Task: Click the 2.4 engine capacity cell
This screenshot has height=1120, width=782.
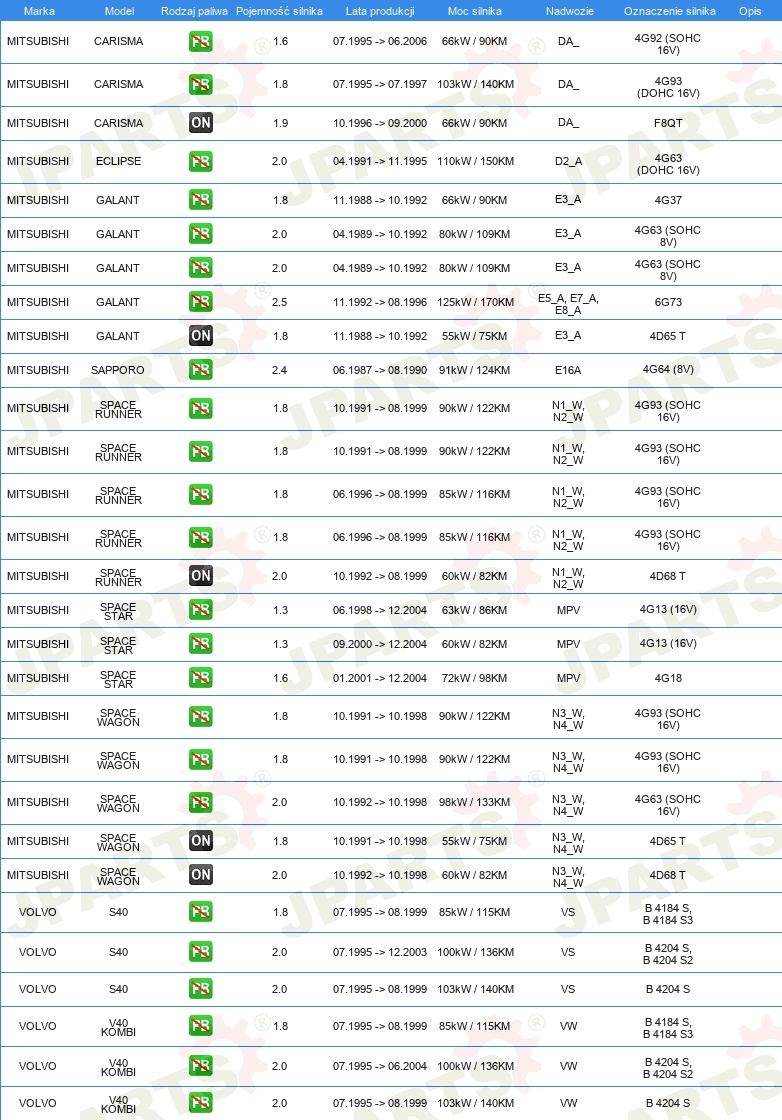Action: [x=279, y=370]
